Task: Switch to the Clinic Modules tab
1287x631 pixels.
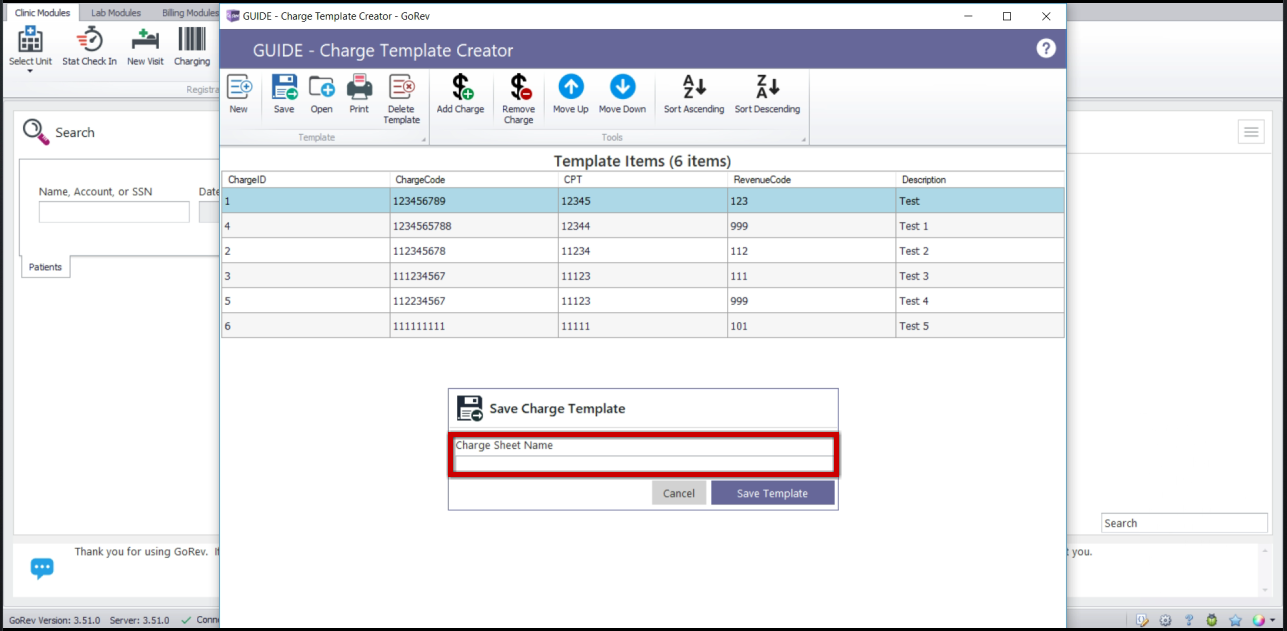Action: (x=42, y=13)
